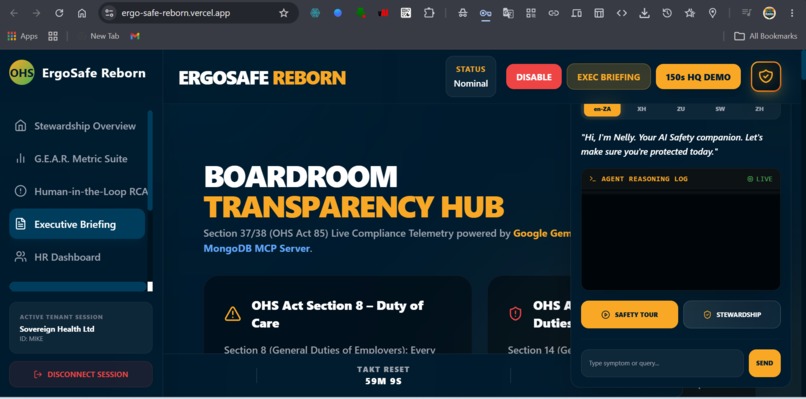Open downloads with the download arrow icon

(644, 13)
